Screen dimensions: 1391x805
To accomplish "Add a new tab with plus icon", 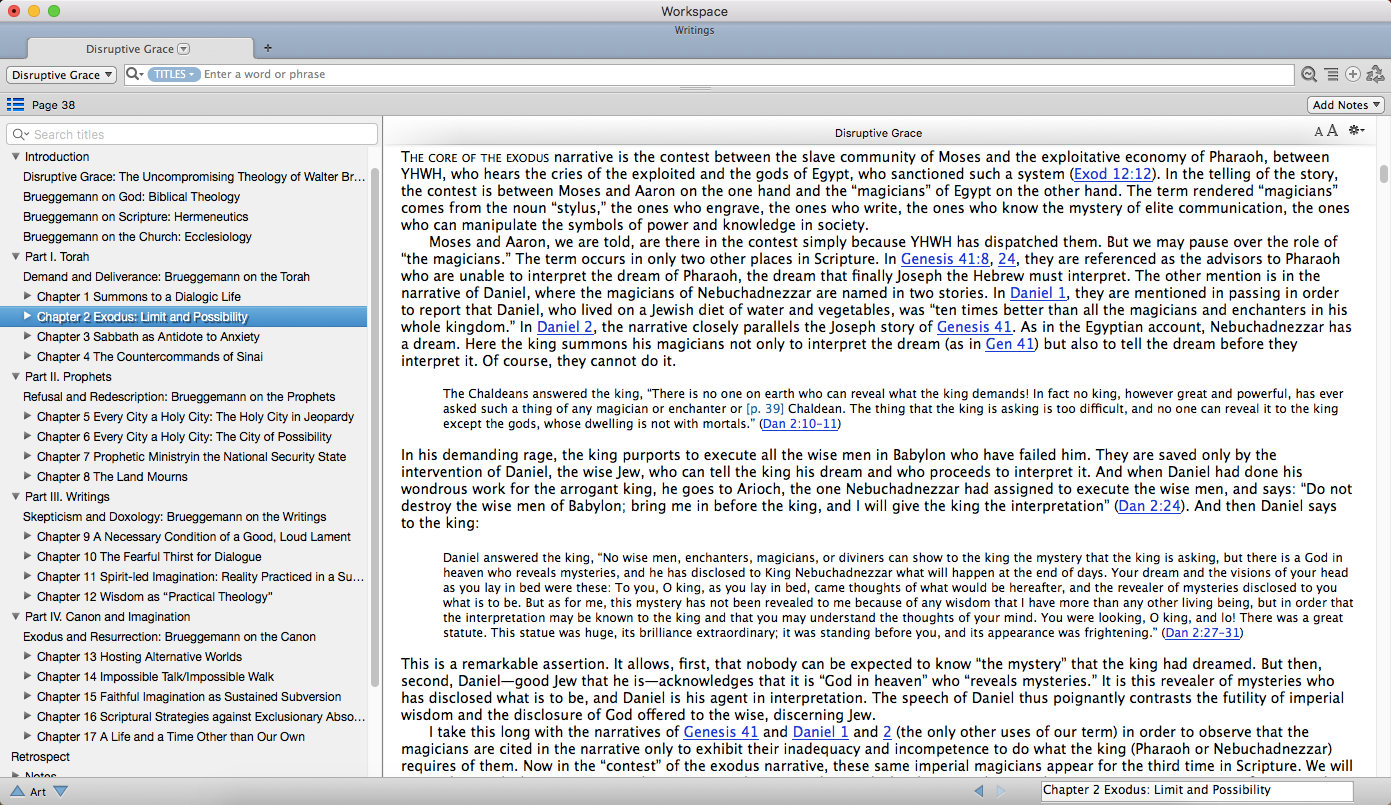I will pos(267,48).
